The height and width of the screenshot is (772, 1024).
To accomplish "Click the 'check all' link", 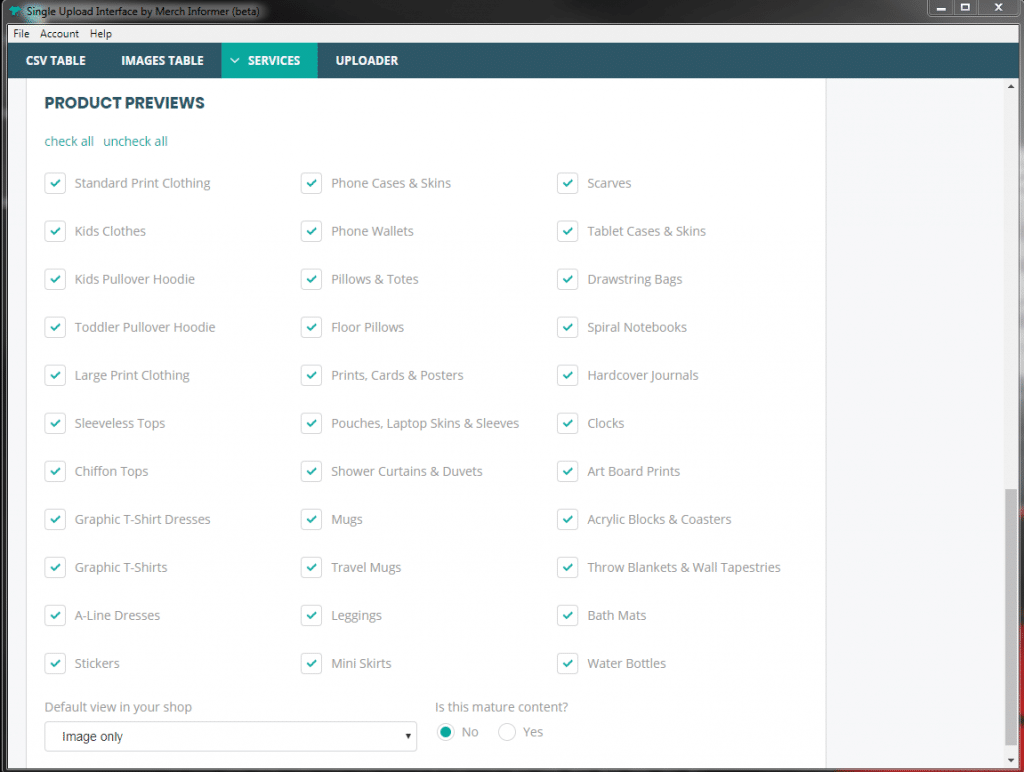I will (x=69, y=141).
